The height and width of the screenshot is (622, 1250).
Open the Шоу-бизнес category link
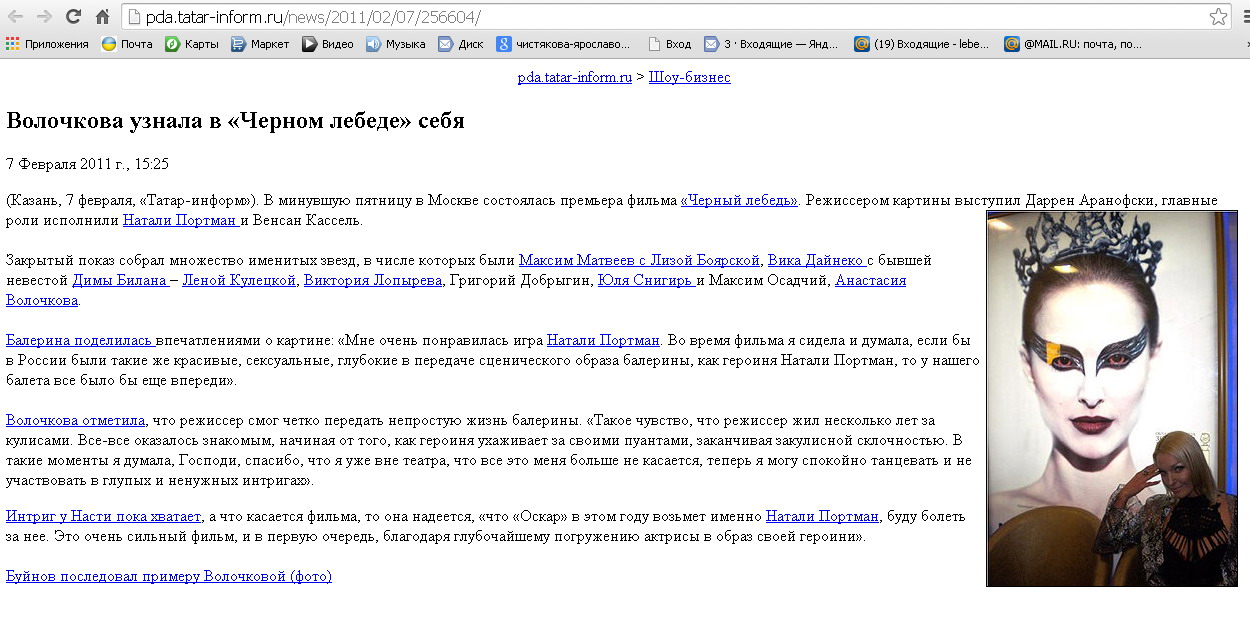click(x=689, y=77)
